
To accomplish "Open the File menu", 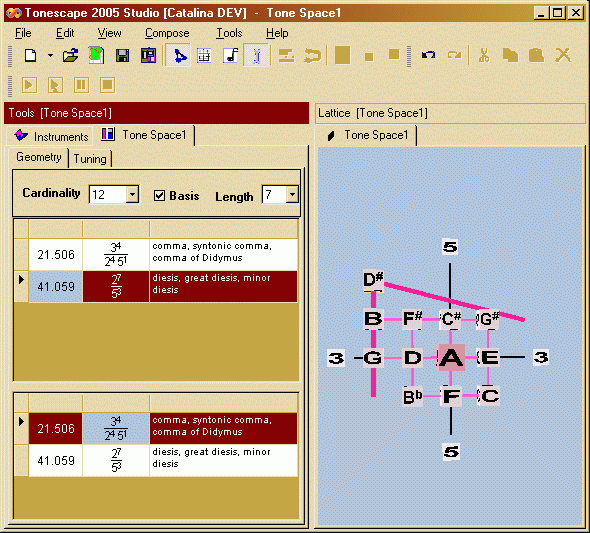I will coord(23,33).
